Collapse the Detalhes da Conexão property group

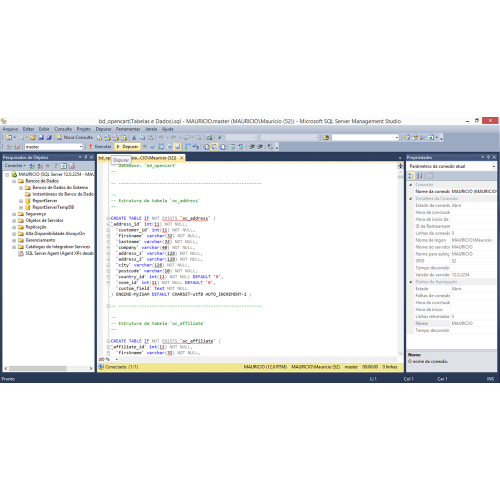coord(411,199)
